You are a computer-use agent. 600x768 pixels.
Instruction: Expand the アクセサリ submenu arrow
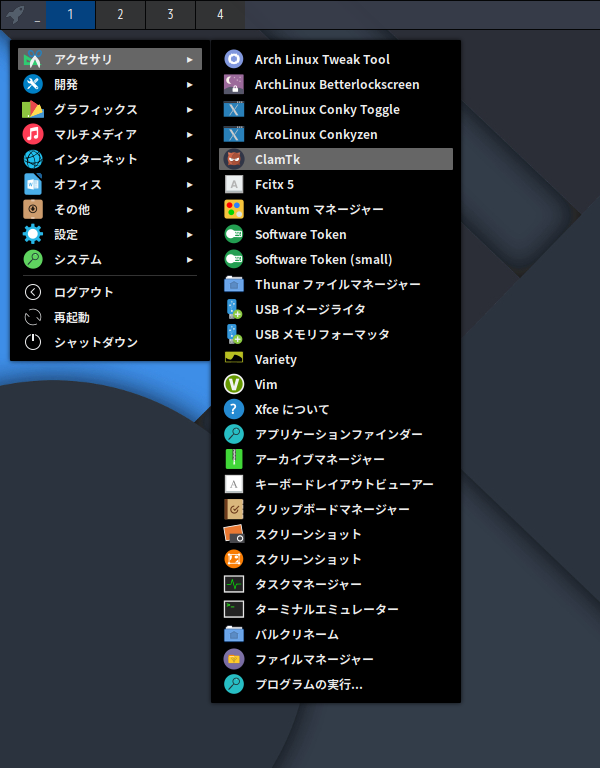pyautogui.click(x=190, y=60)
